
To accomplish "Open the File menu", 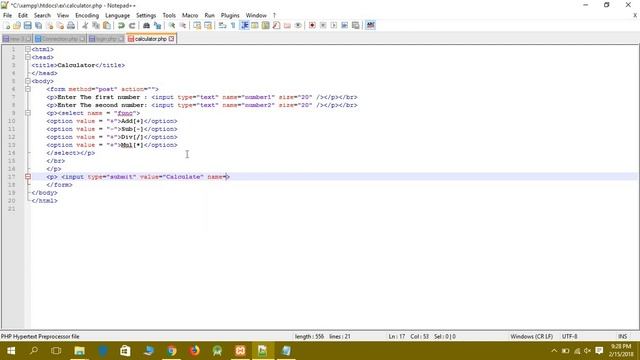I will click(7, 16).
